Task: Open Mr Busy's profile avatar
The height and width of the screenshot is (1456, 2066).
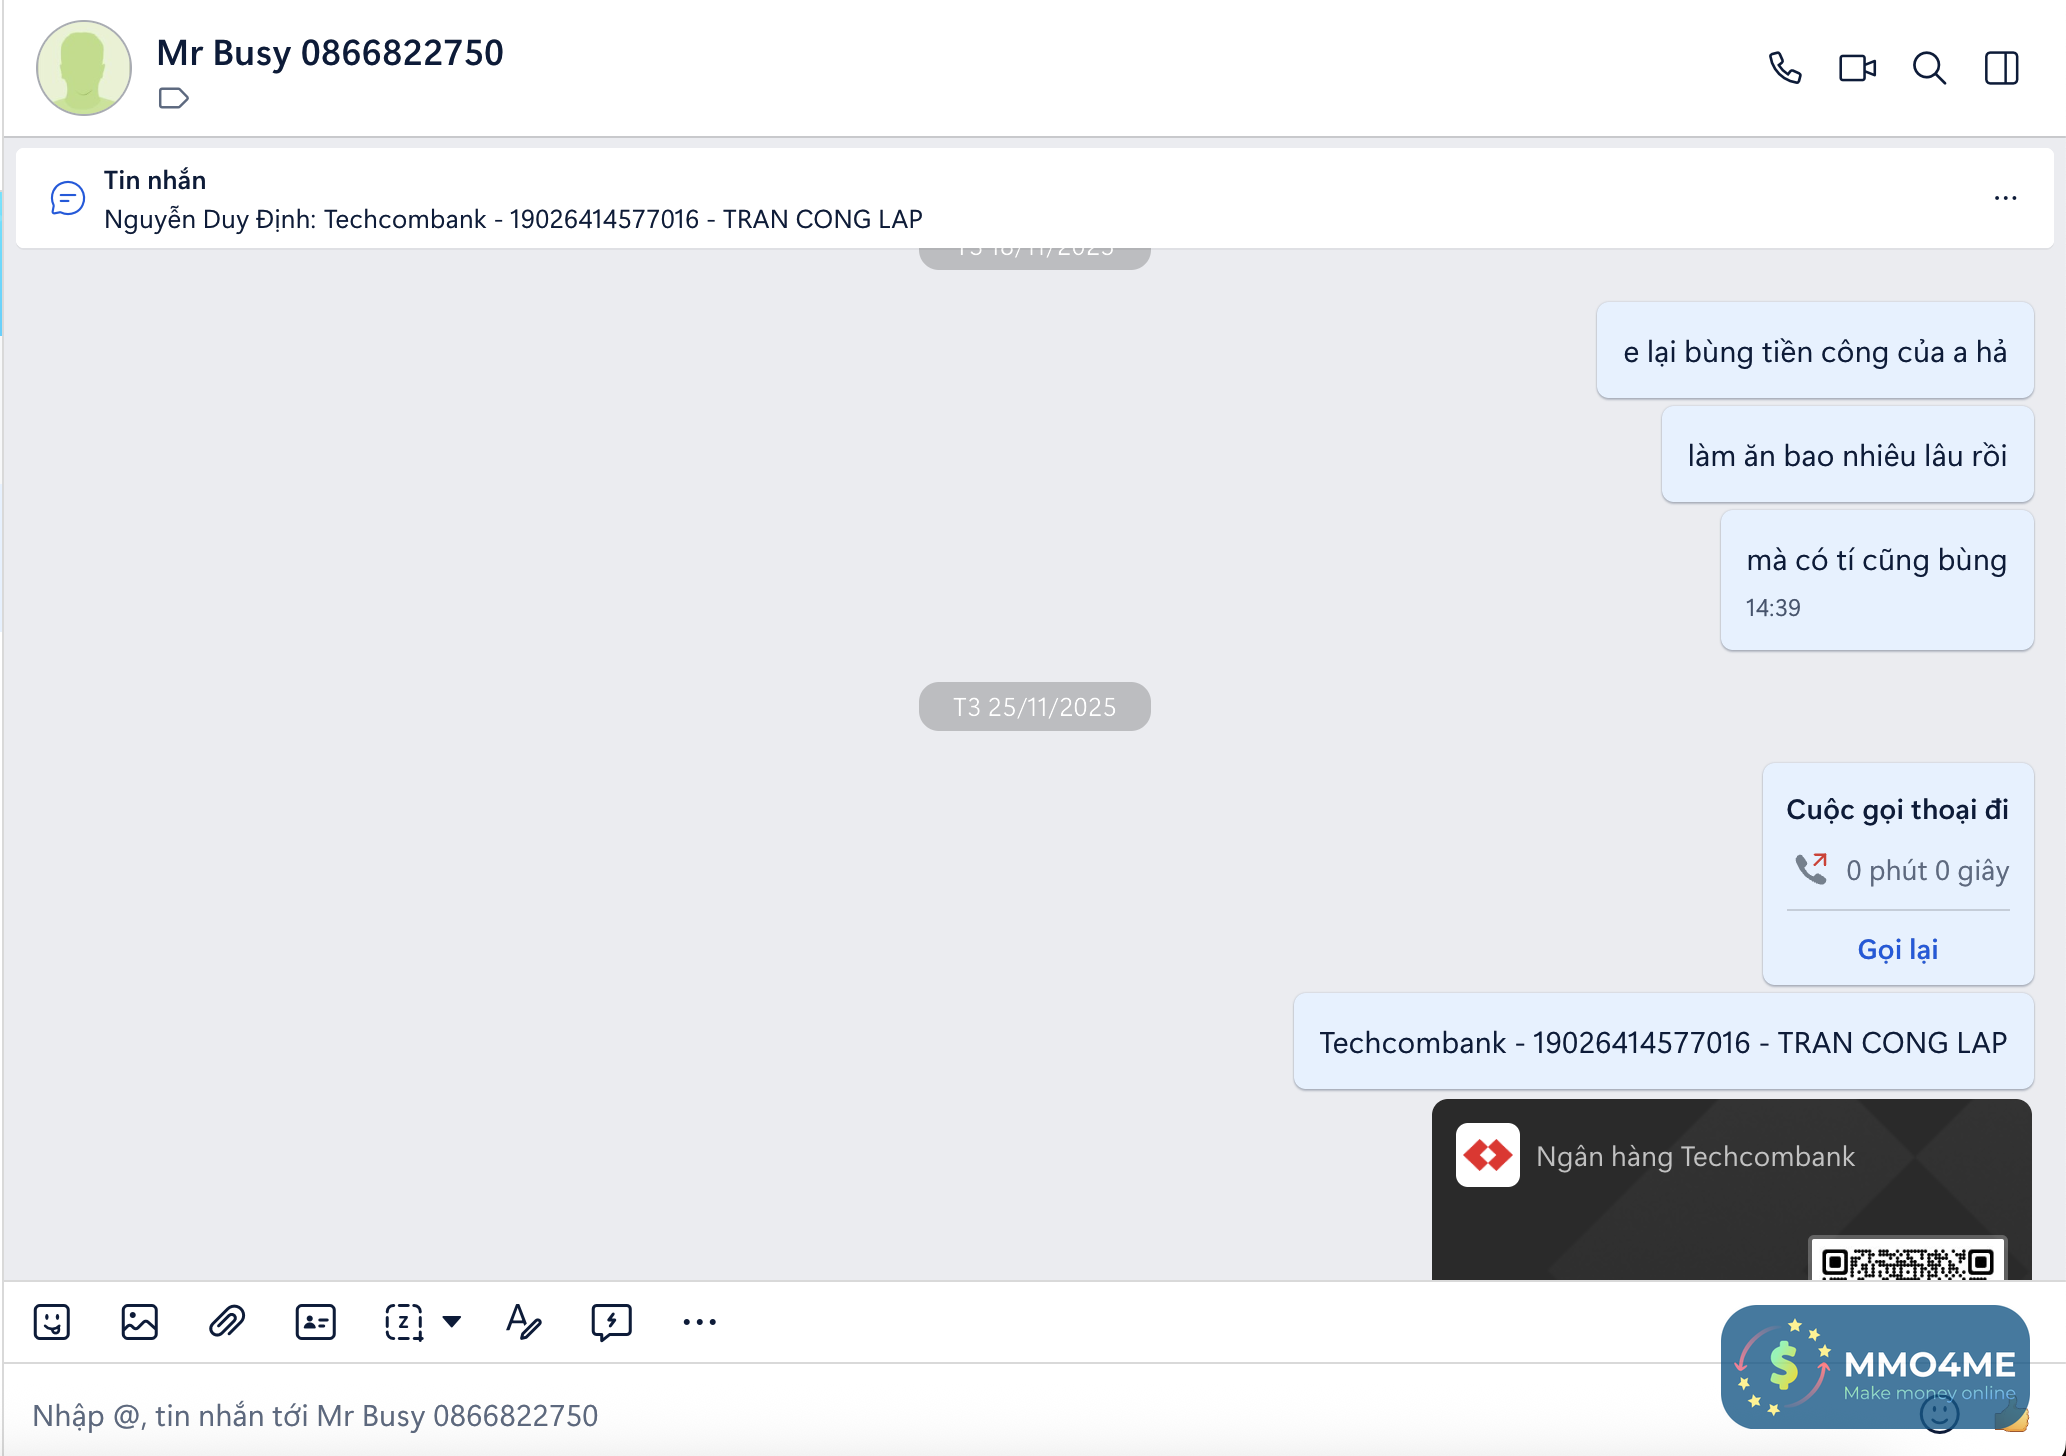Action: [84, 68]
